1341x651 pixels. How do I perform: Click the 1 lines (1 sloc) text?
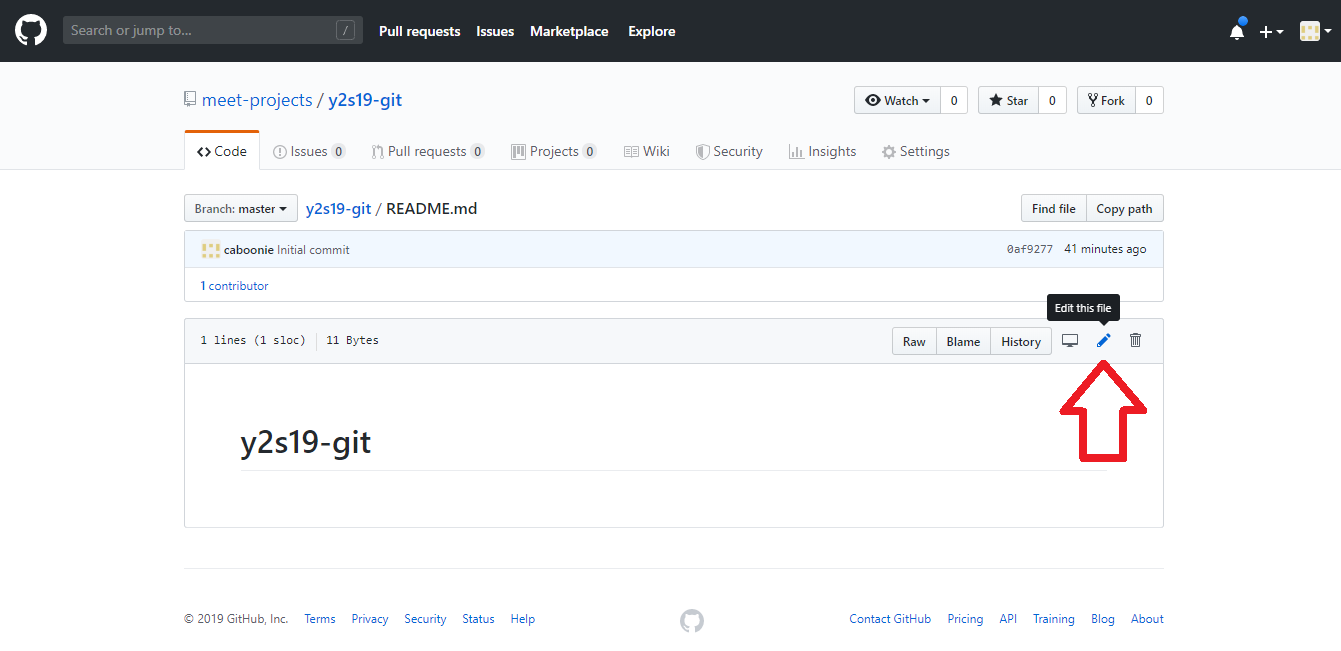[x=253, y=340]
